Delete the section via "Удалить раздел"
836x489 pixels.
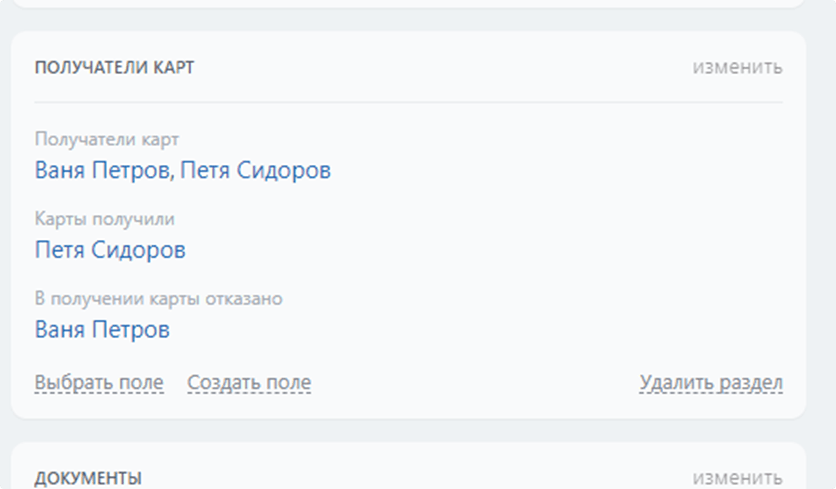tap(711, 382)
